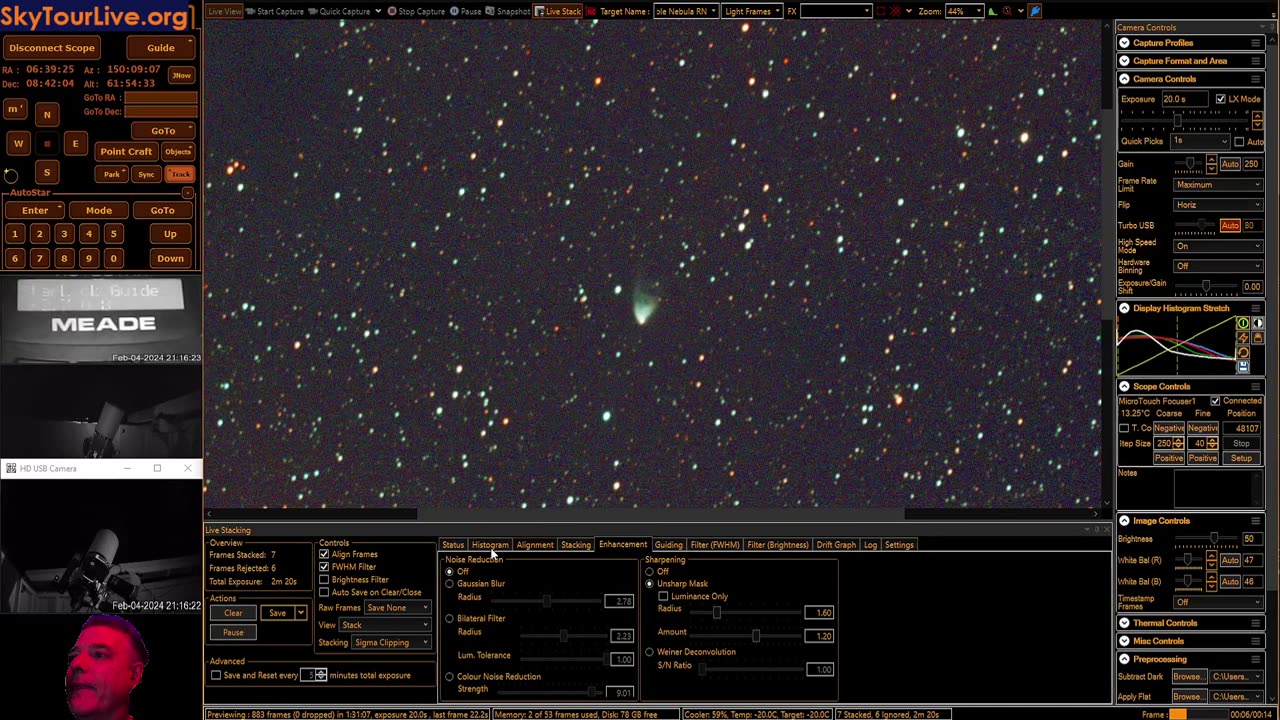Slew west with W button
Viewport: 1280px width, 720px height.
tap(18, 144)
